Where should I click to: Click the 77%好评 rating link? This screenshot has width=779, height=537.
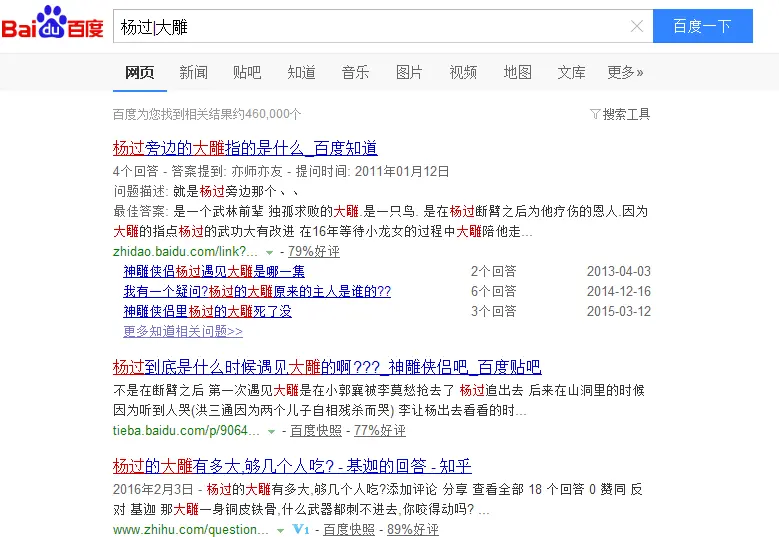click(380, 430)
